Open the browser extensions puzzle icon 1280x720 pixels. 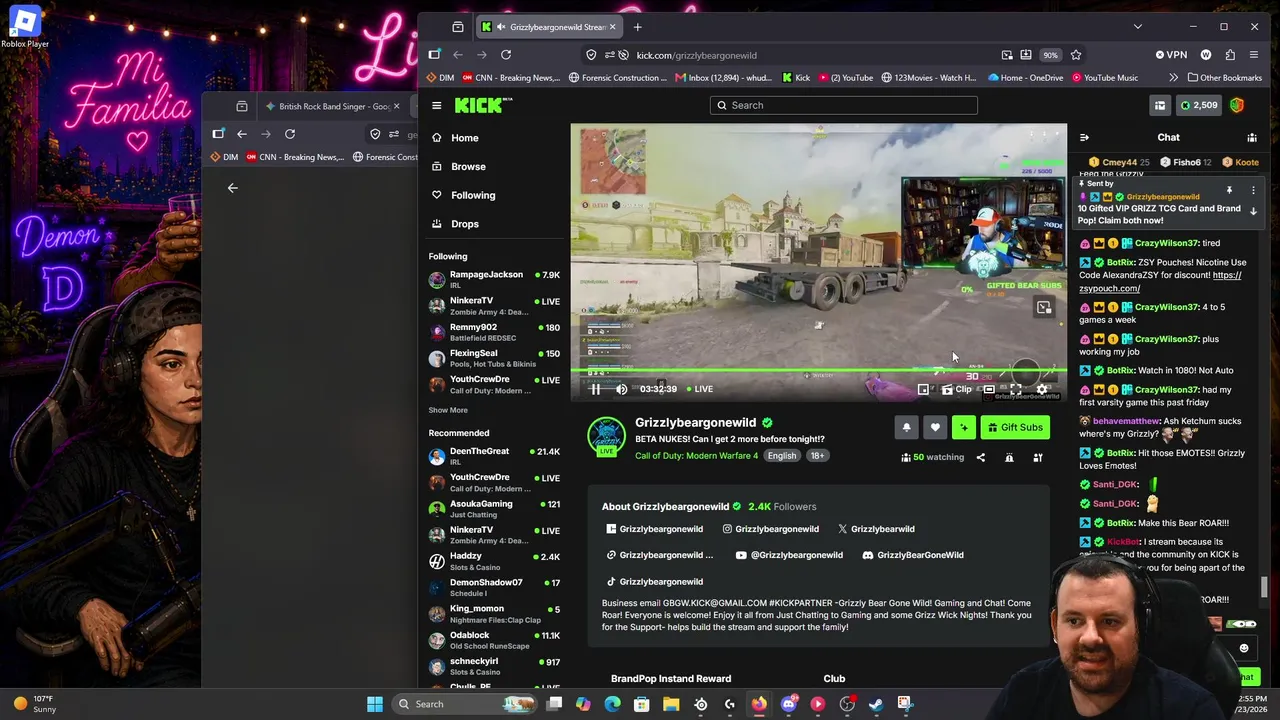point(1230,55)
